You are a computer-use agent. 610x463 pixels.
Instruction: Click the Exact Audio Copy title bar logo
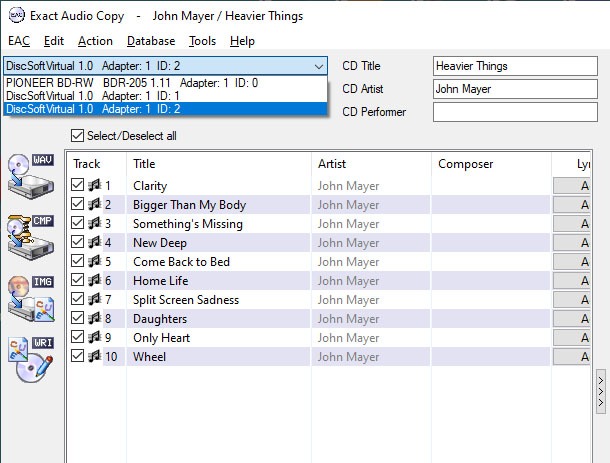tap(17, 16)
